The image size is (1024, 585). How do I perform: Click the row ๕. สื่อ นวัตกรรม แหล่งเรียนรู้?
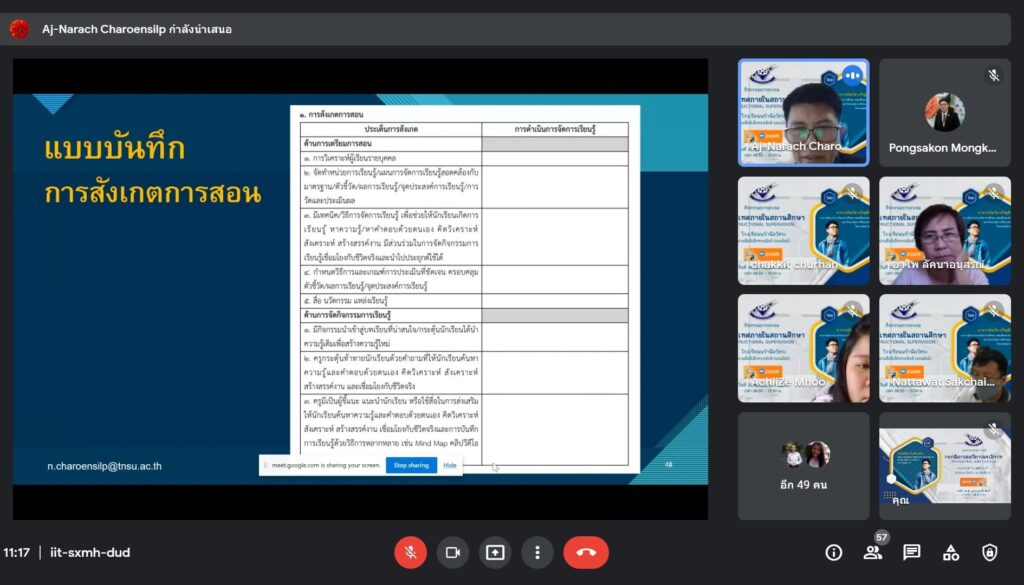464,301
